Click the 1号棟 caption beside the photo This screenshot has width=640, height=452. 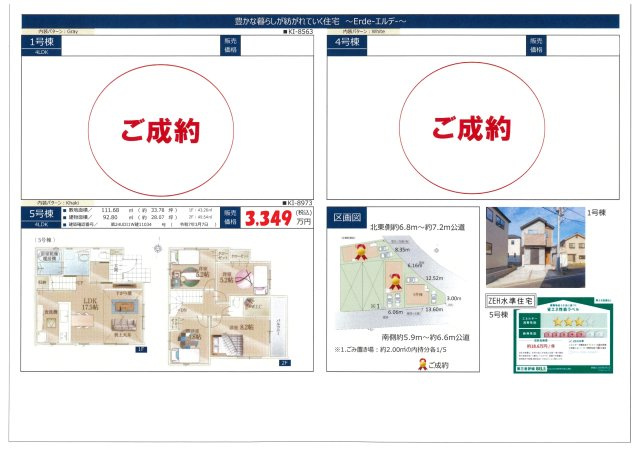[x=596, y=212]
